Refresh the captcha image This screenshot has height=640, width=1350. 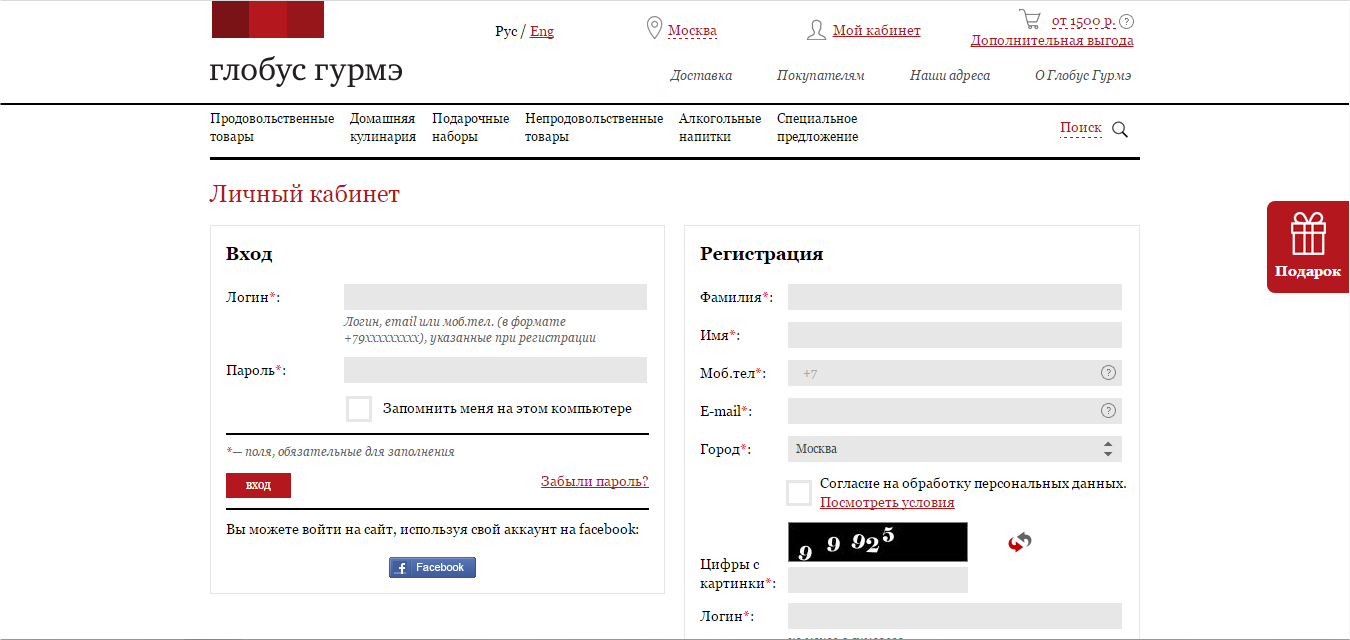[1020, 542]
